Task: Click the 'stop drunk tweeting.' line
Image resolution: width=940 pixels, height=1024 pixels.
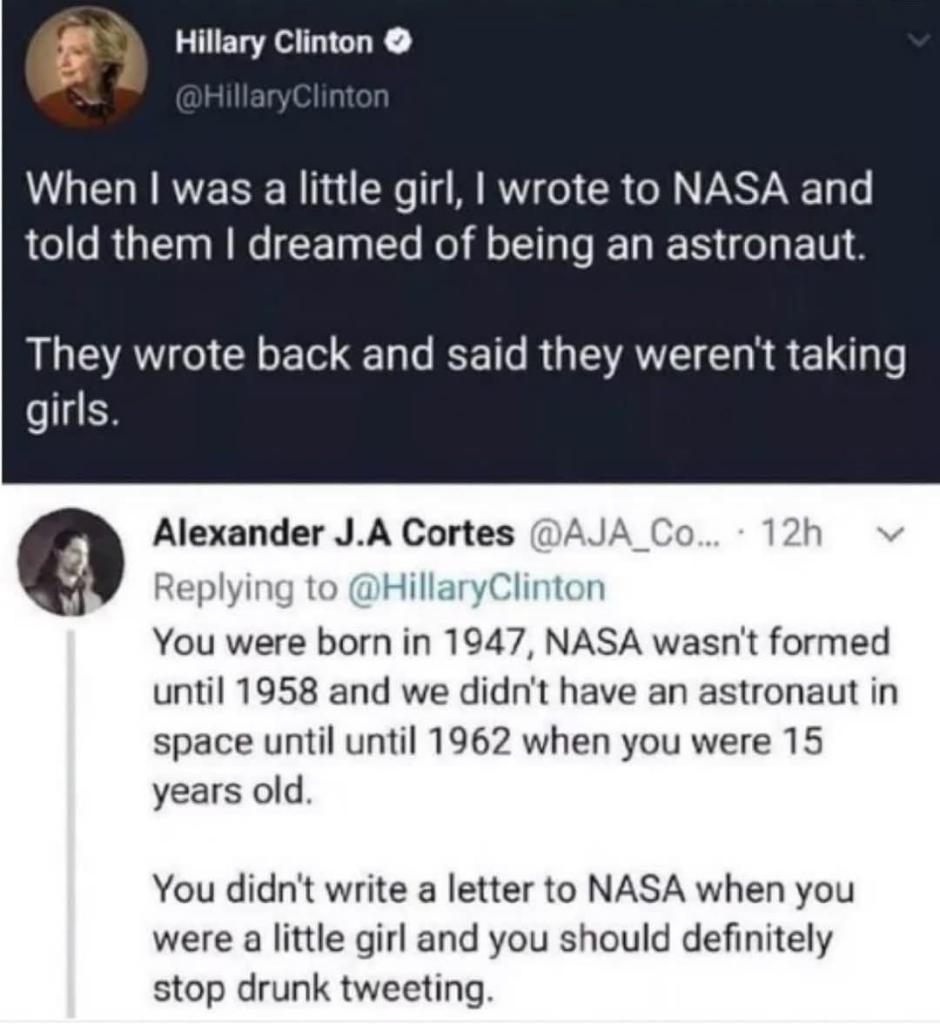Action: [x=323, y=989]
